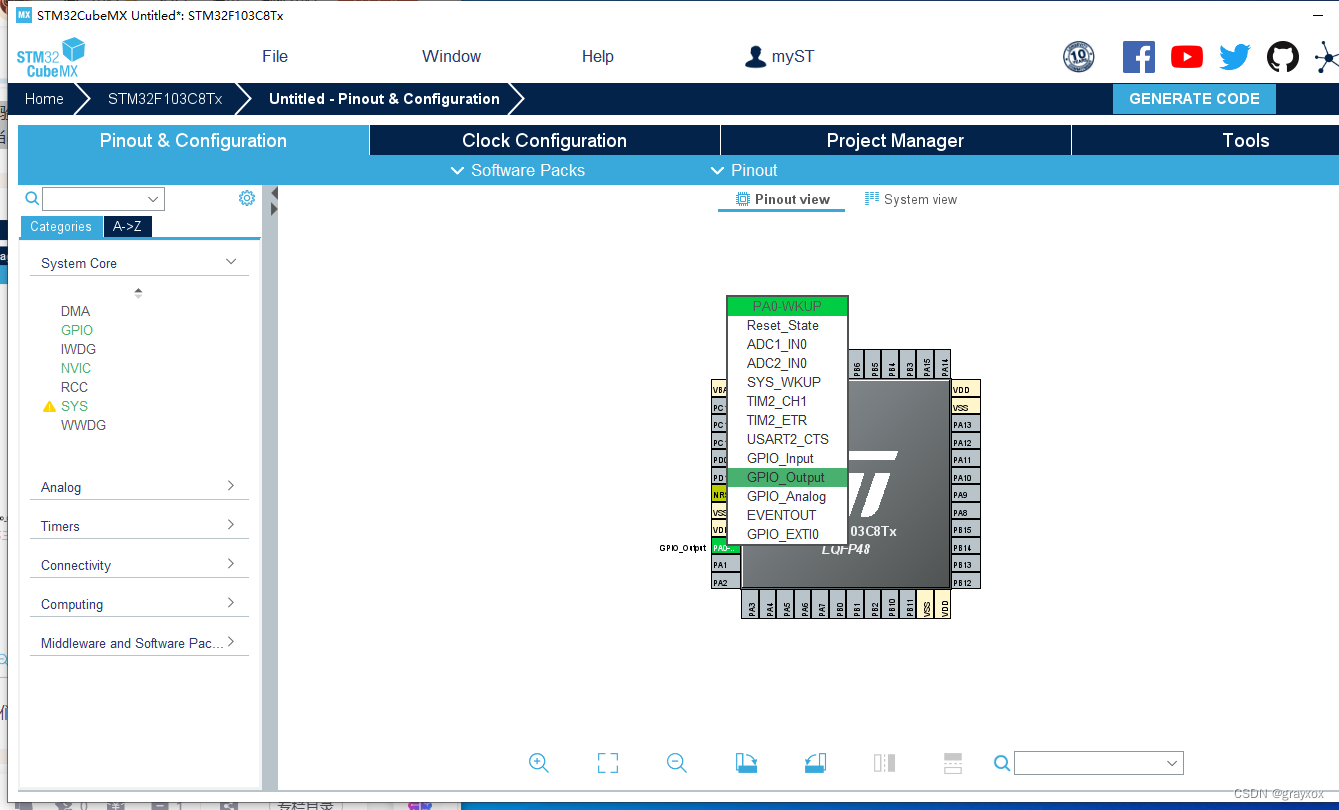
Task: Fit the chip to the view (best fit icon)
Action: point(608,763)
